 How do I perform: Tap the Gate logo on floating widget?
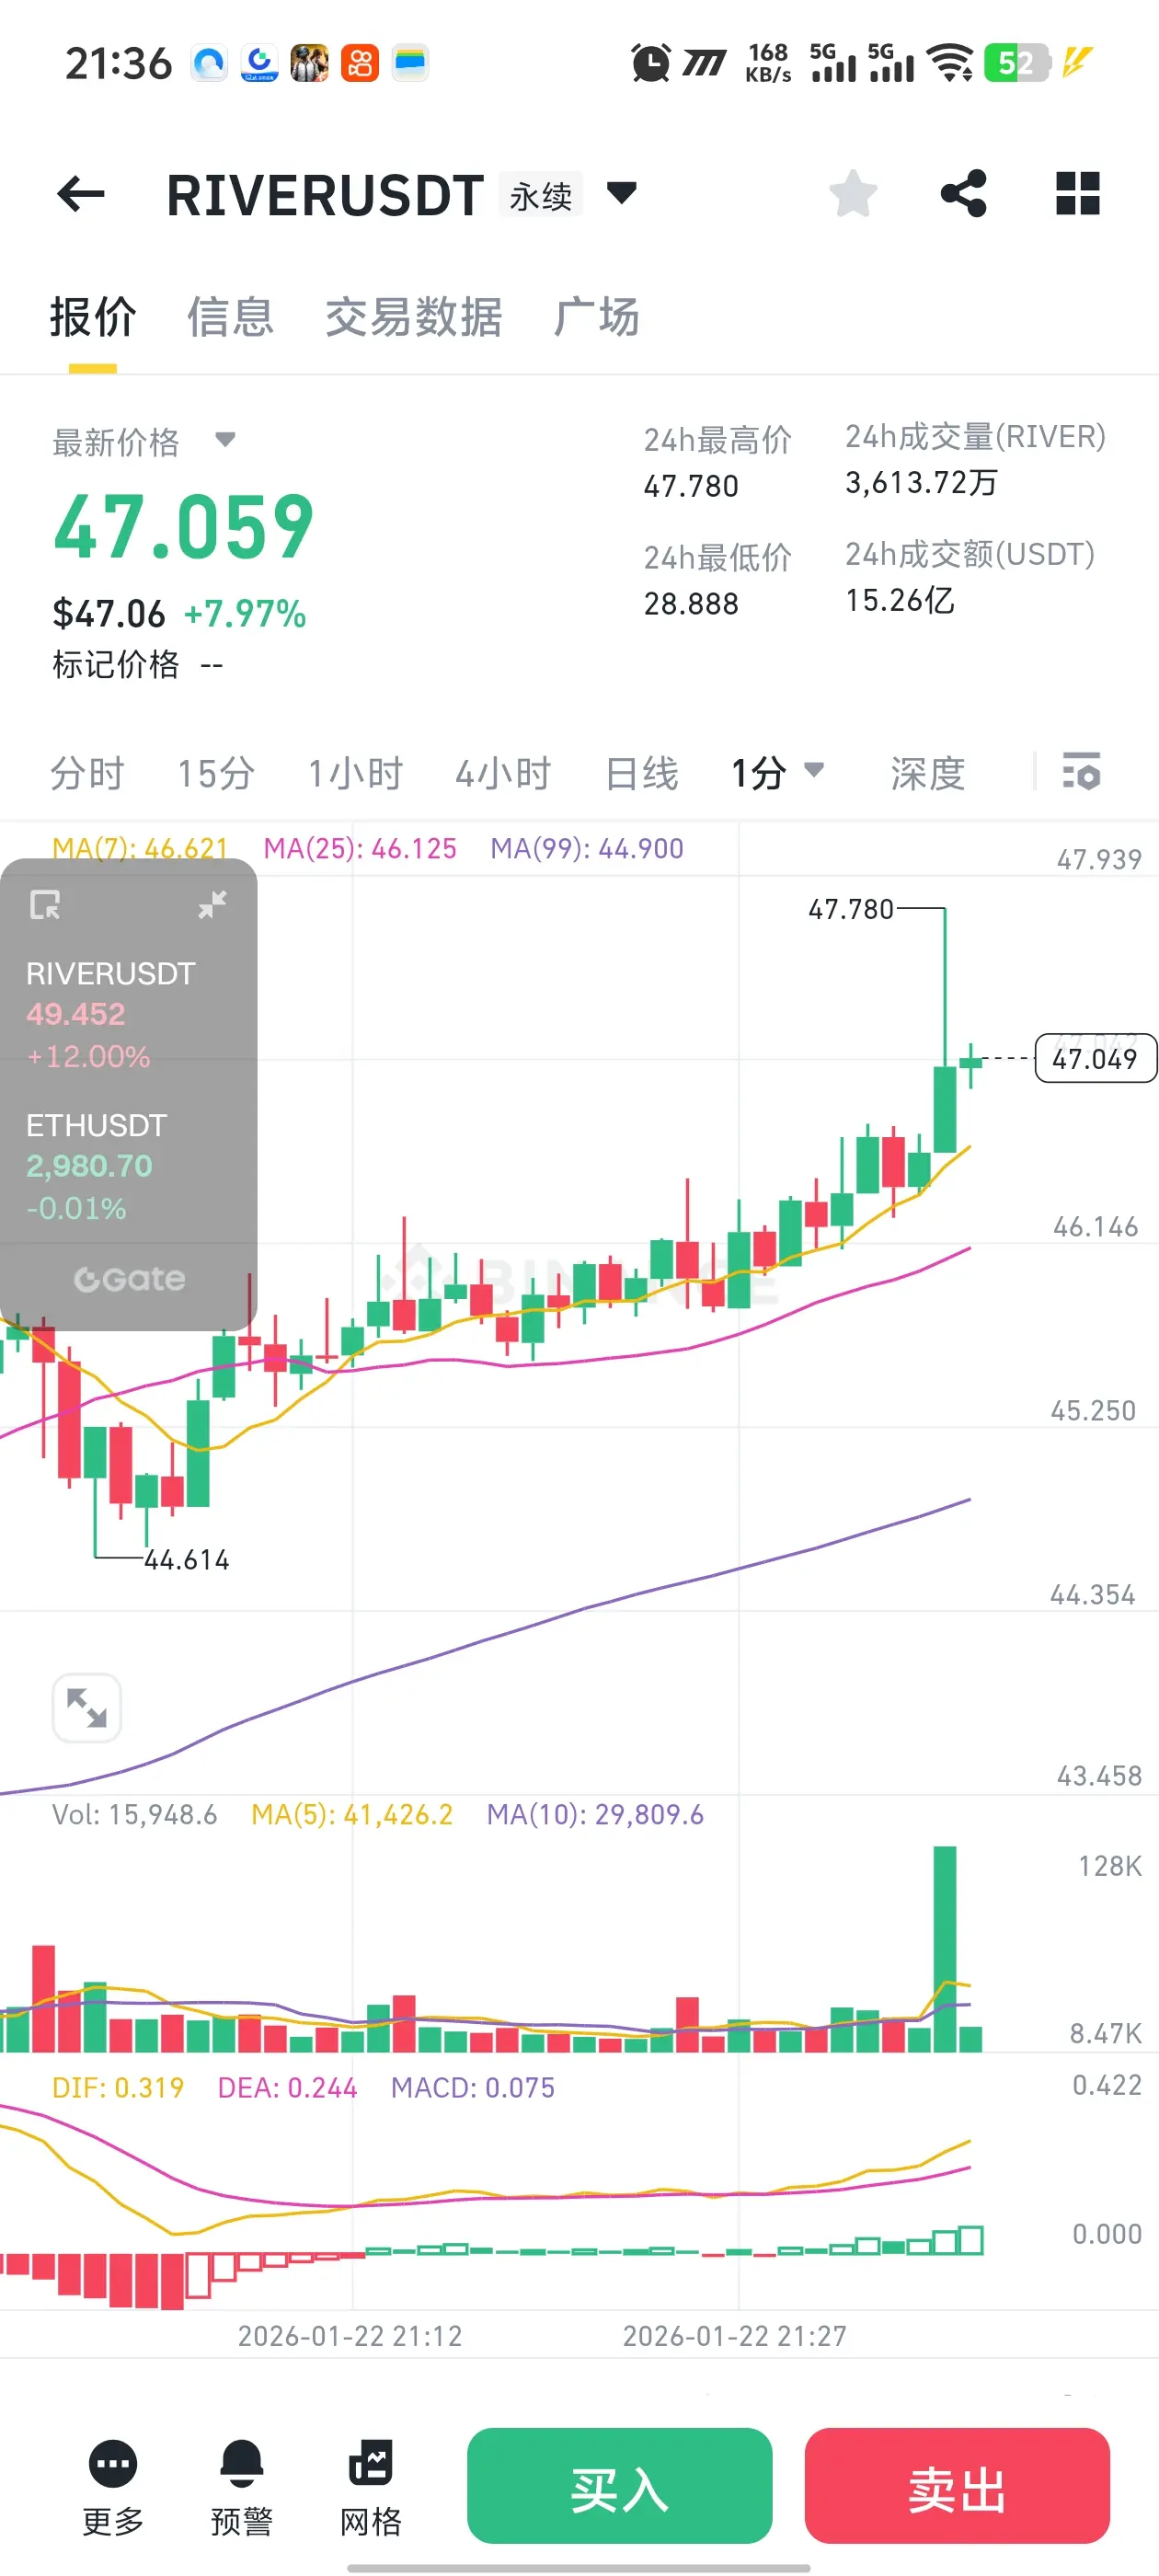pyautogui.click(x=129, y=1279)
